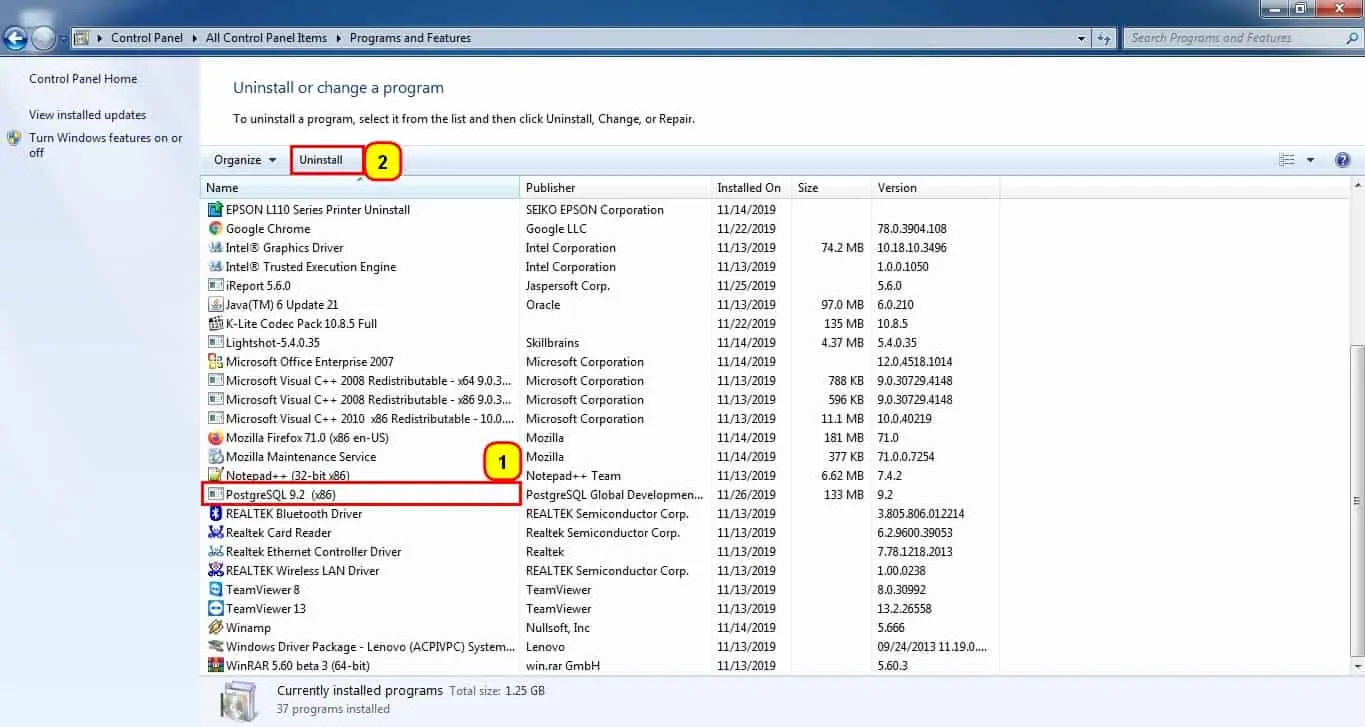Screen dimensions: 1365x727
Task: Click the refresh address bar button
Action: [x=1105, y=38]
